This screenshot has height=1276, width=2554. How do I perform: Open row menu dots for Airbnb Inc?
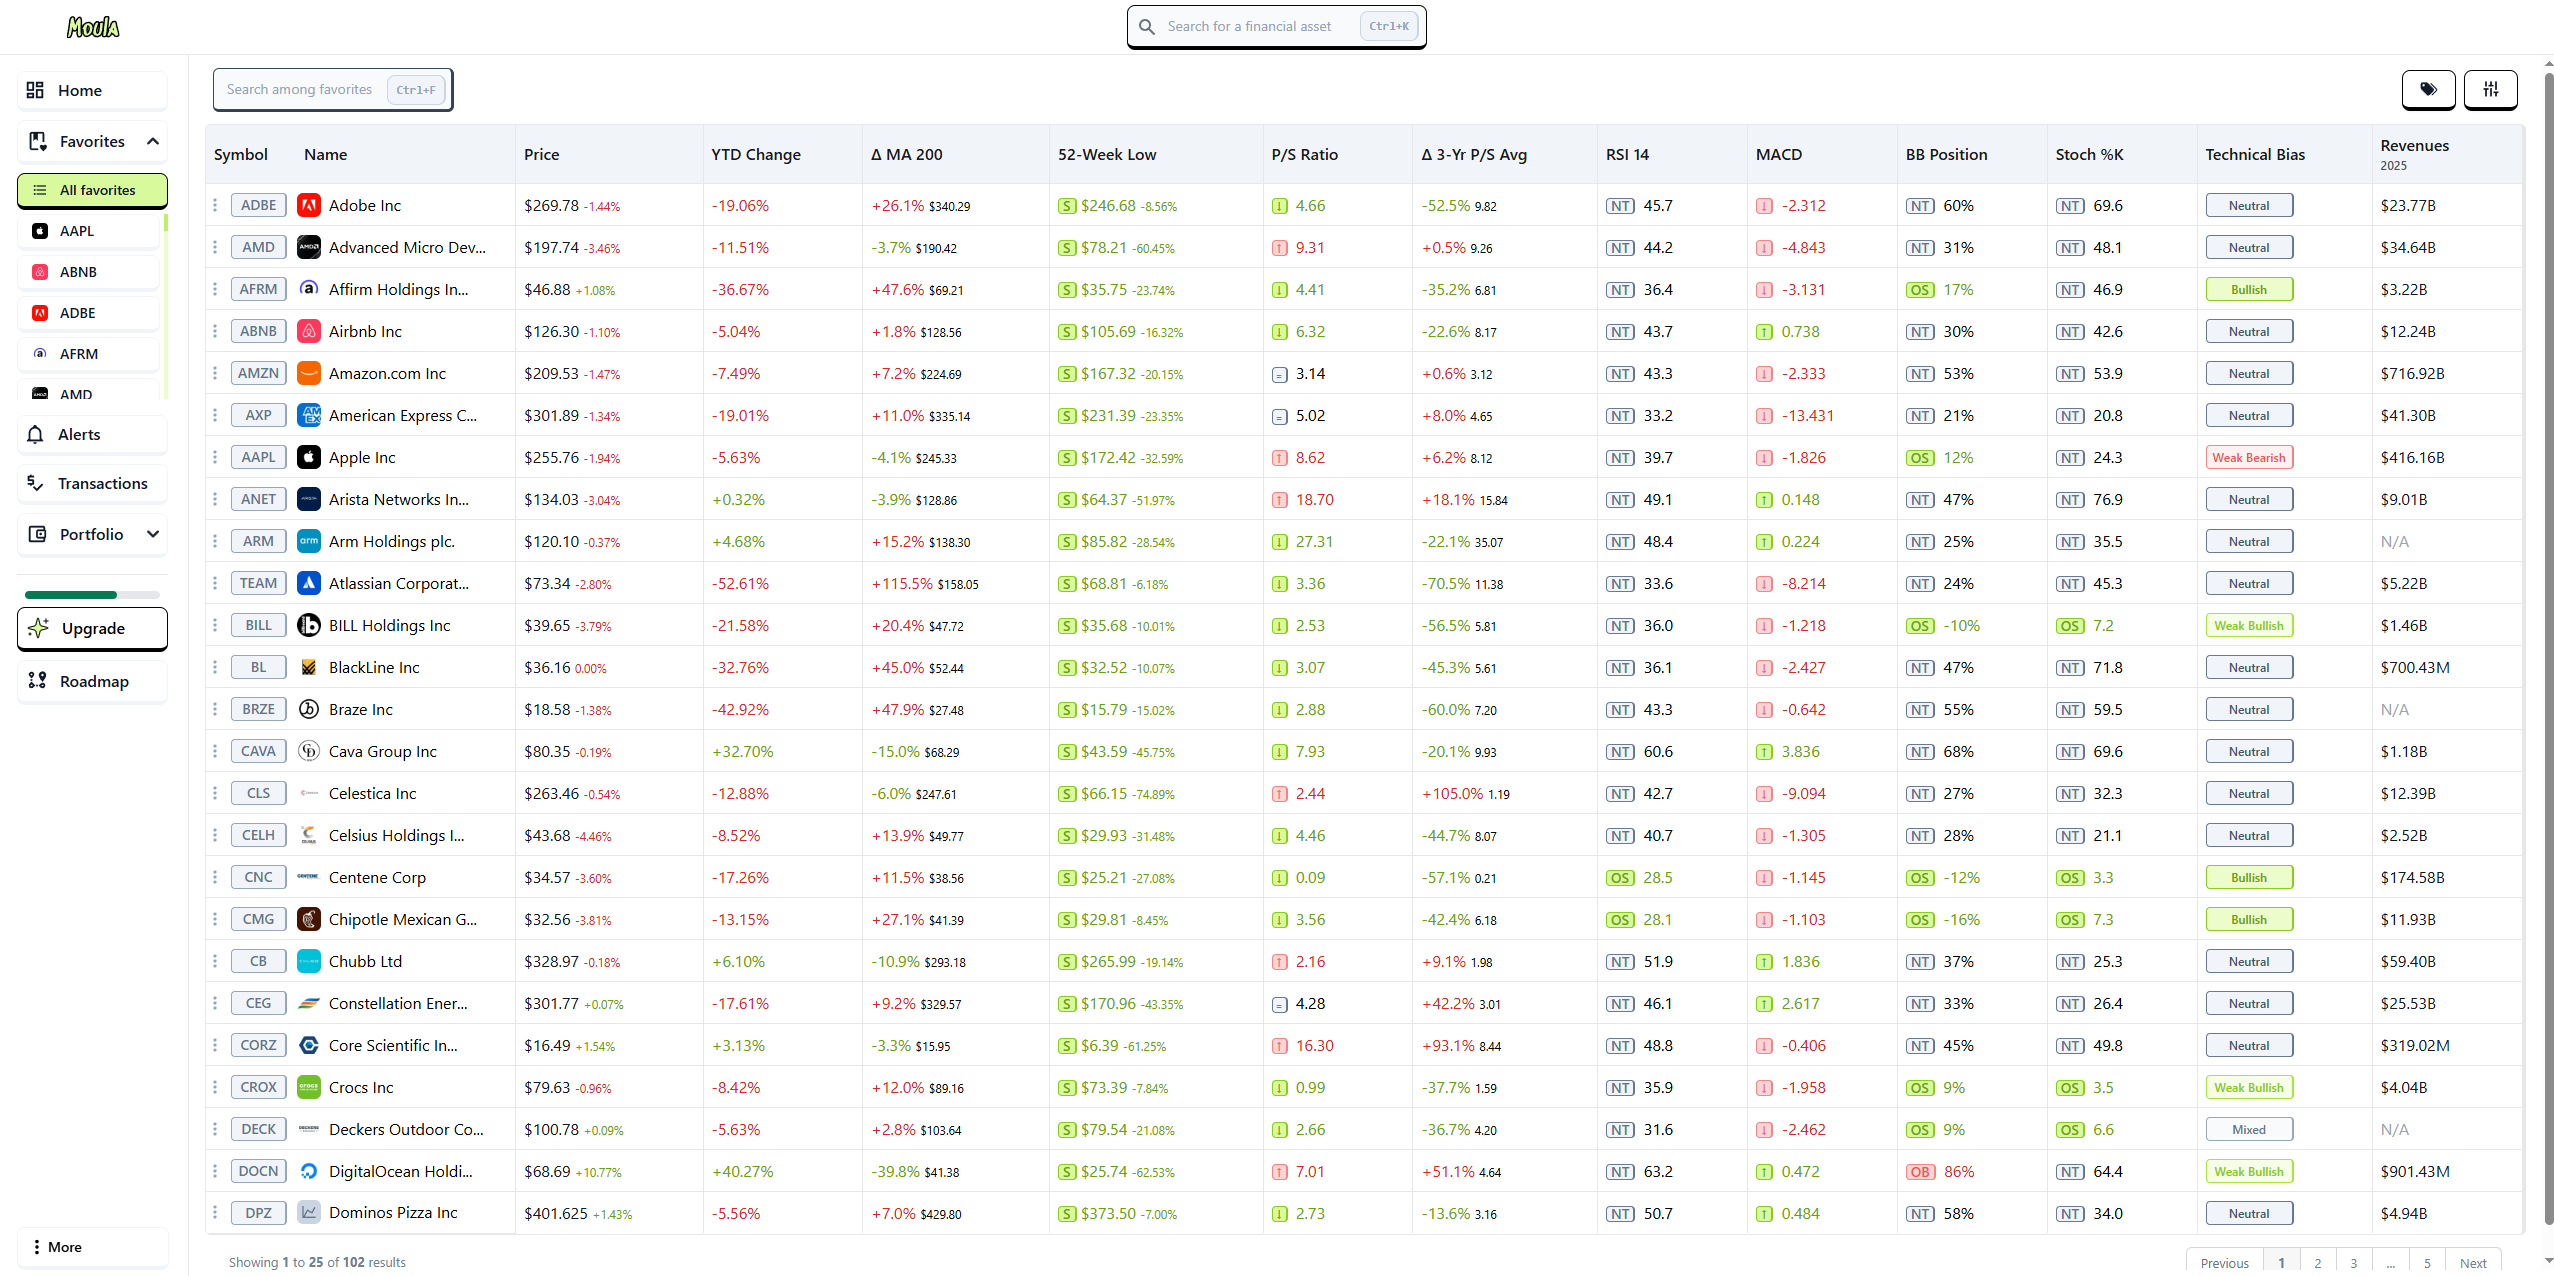pos(215,331)
